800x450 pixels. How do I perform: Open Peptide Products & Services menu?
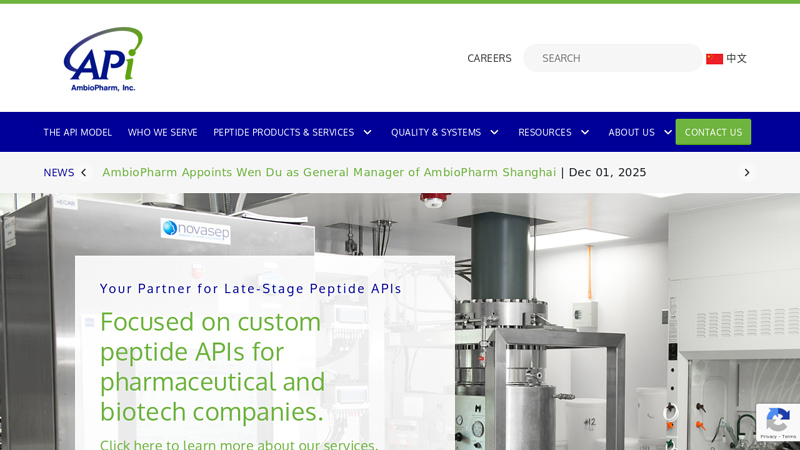284,132
